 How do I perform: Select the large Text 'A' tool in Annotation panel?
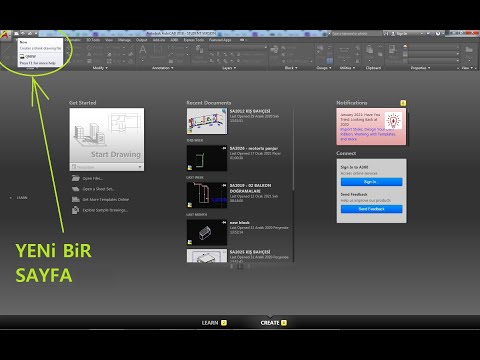[x=143, y=50]
